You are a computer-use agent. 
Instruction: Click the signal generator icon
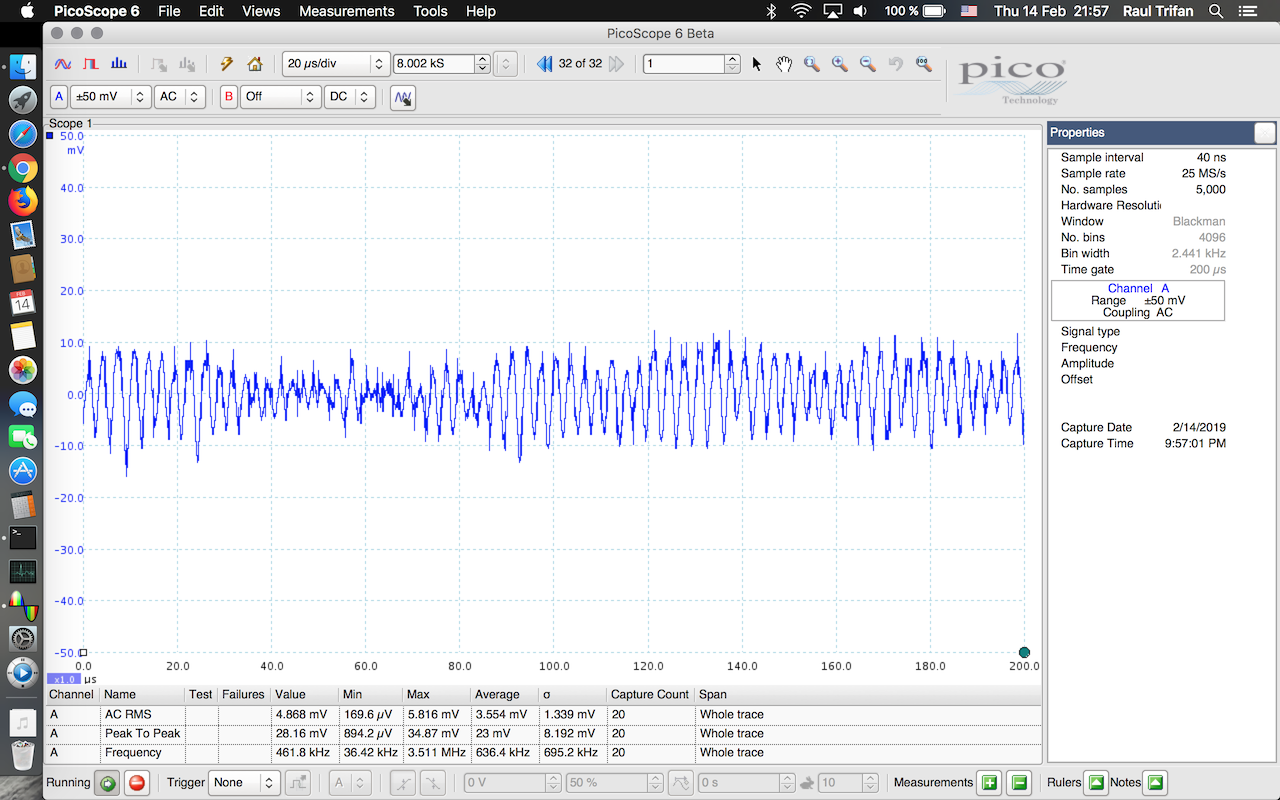coord(403,98)
